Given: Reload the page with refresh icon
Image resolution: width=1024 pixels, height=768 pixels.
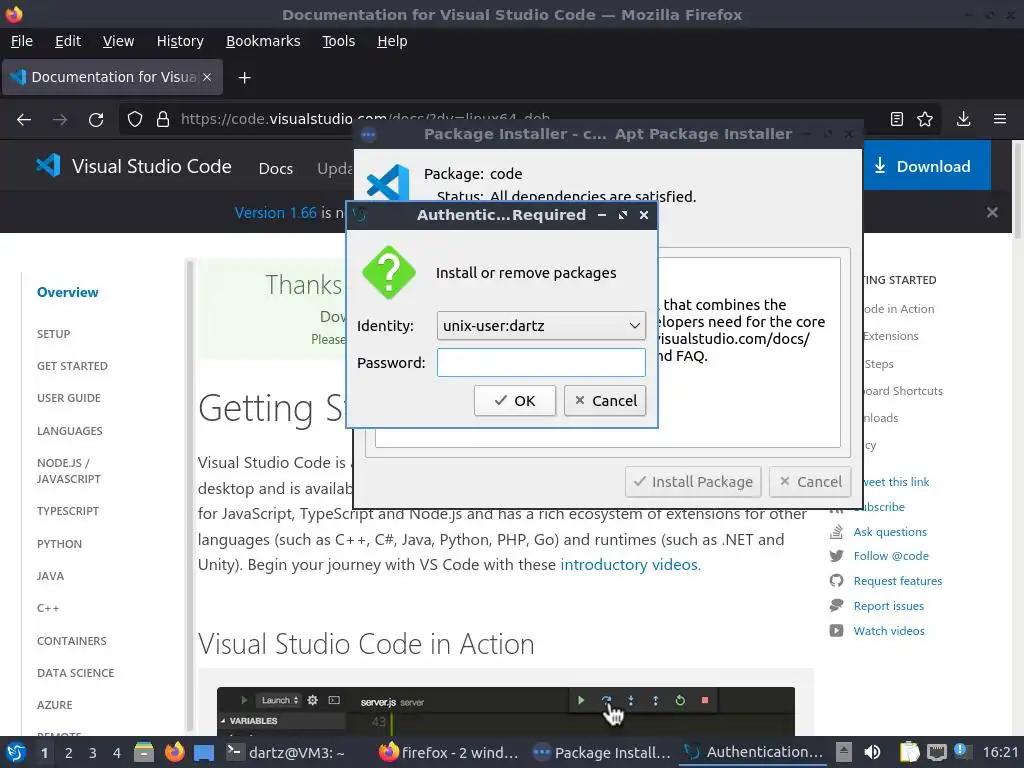Looking at the screenshot, I should point(96,120).
